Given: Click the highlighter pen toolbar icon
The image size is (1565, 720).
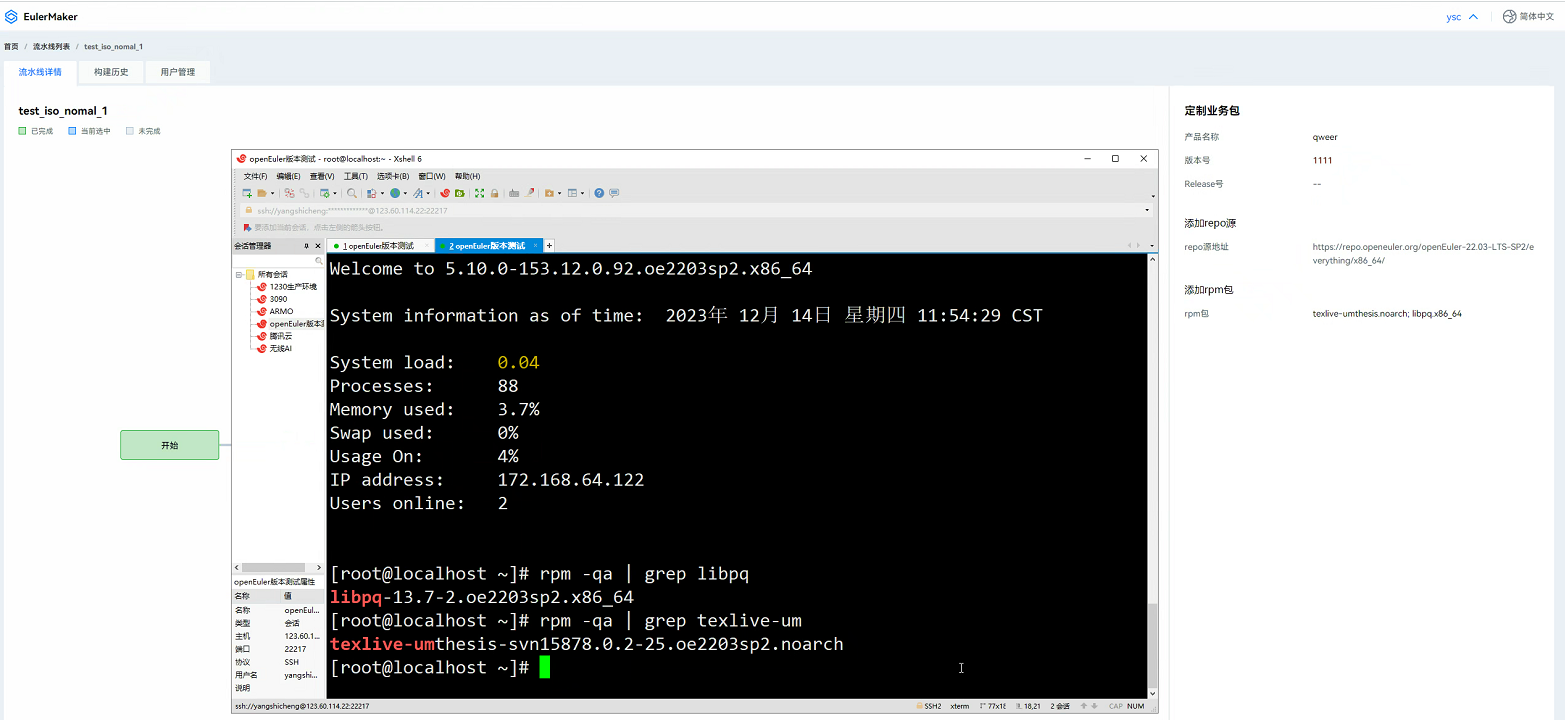Looking at the screenshot, I should [530, 193].
